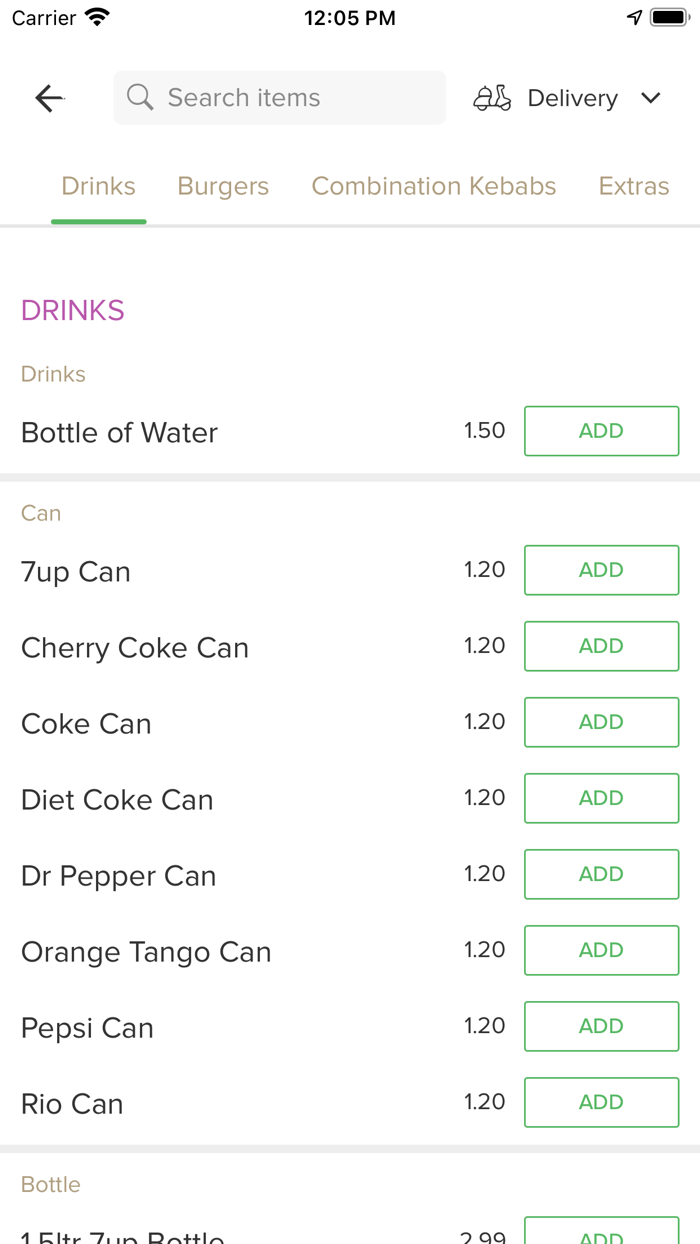
Task: Tap the back arrow icon
Action: coord(49,98)
